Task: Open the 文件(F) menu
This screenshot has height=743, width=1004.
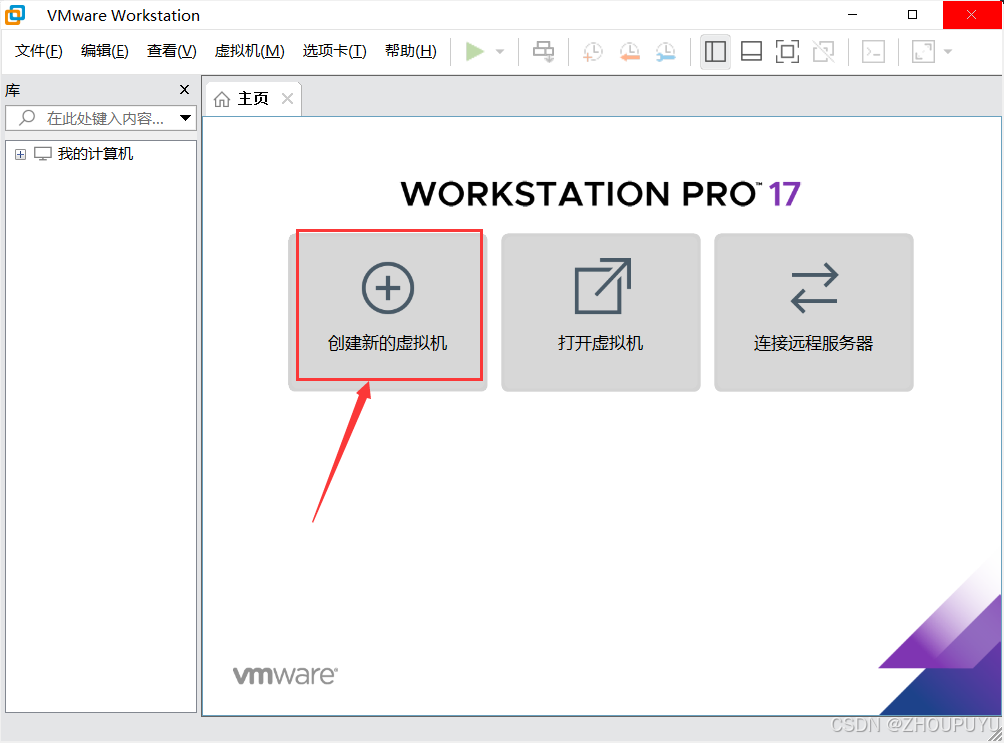Action: click(38, 51)
